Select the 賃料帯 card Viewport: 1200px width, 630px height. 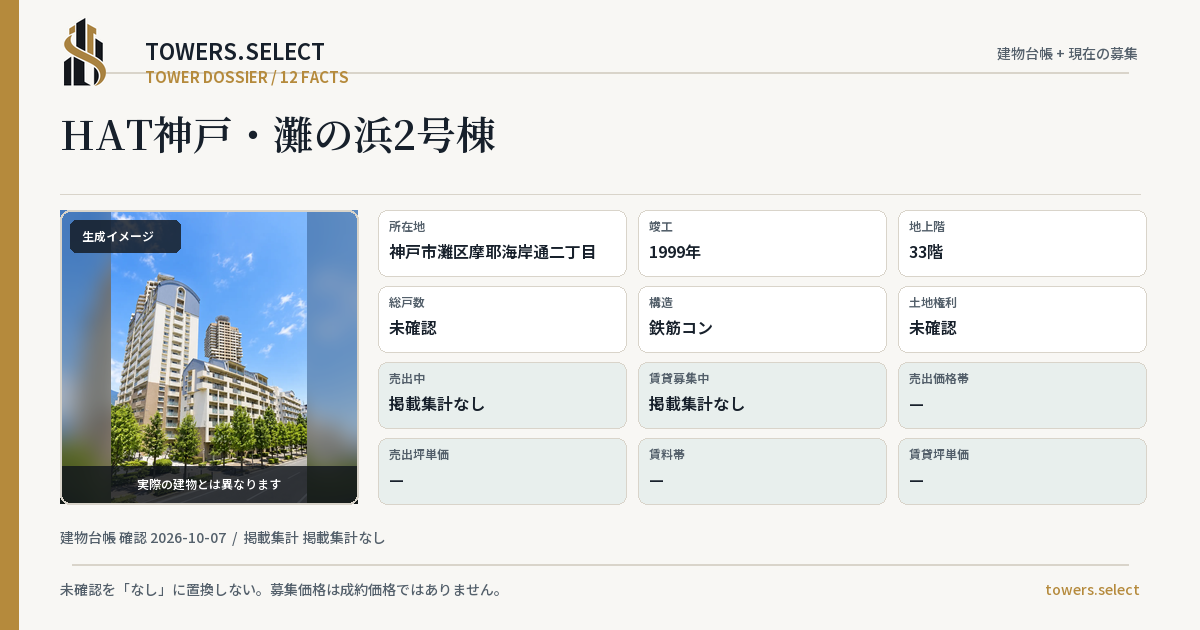762,471
